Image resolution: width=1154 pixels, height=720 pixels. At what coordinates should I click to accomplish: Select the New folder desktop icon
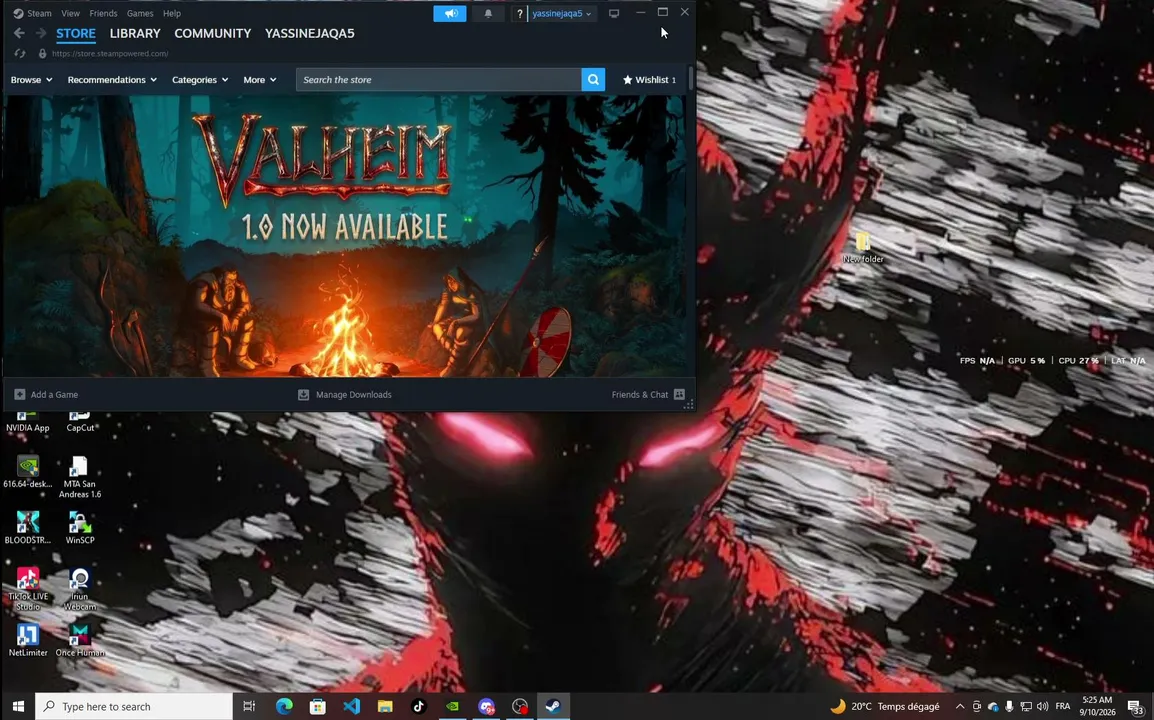pyautogui.click(x=863, y=248)
